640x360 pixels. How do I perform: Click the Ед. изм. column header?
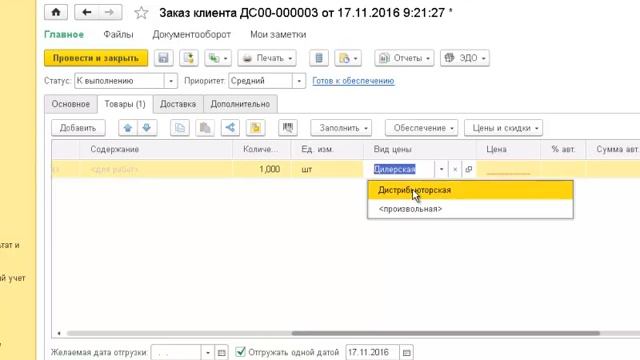[327, 149]
